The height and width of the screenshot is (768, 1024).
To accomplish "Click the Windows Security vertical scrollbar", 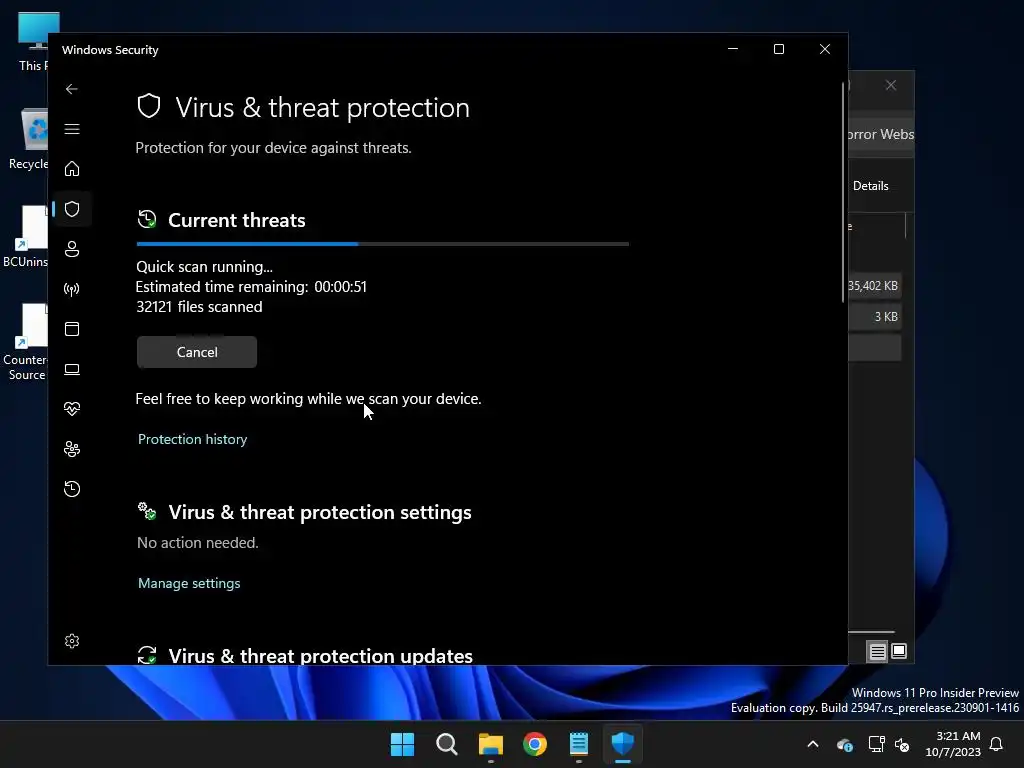I will [843, 193].
